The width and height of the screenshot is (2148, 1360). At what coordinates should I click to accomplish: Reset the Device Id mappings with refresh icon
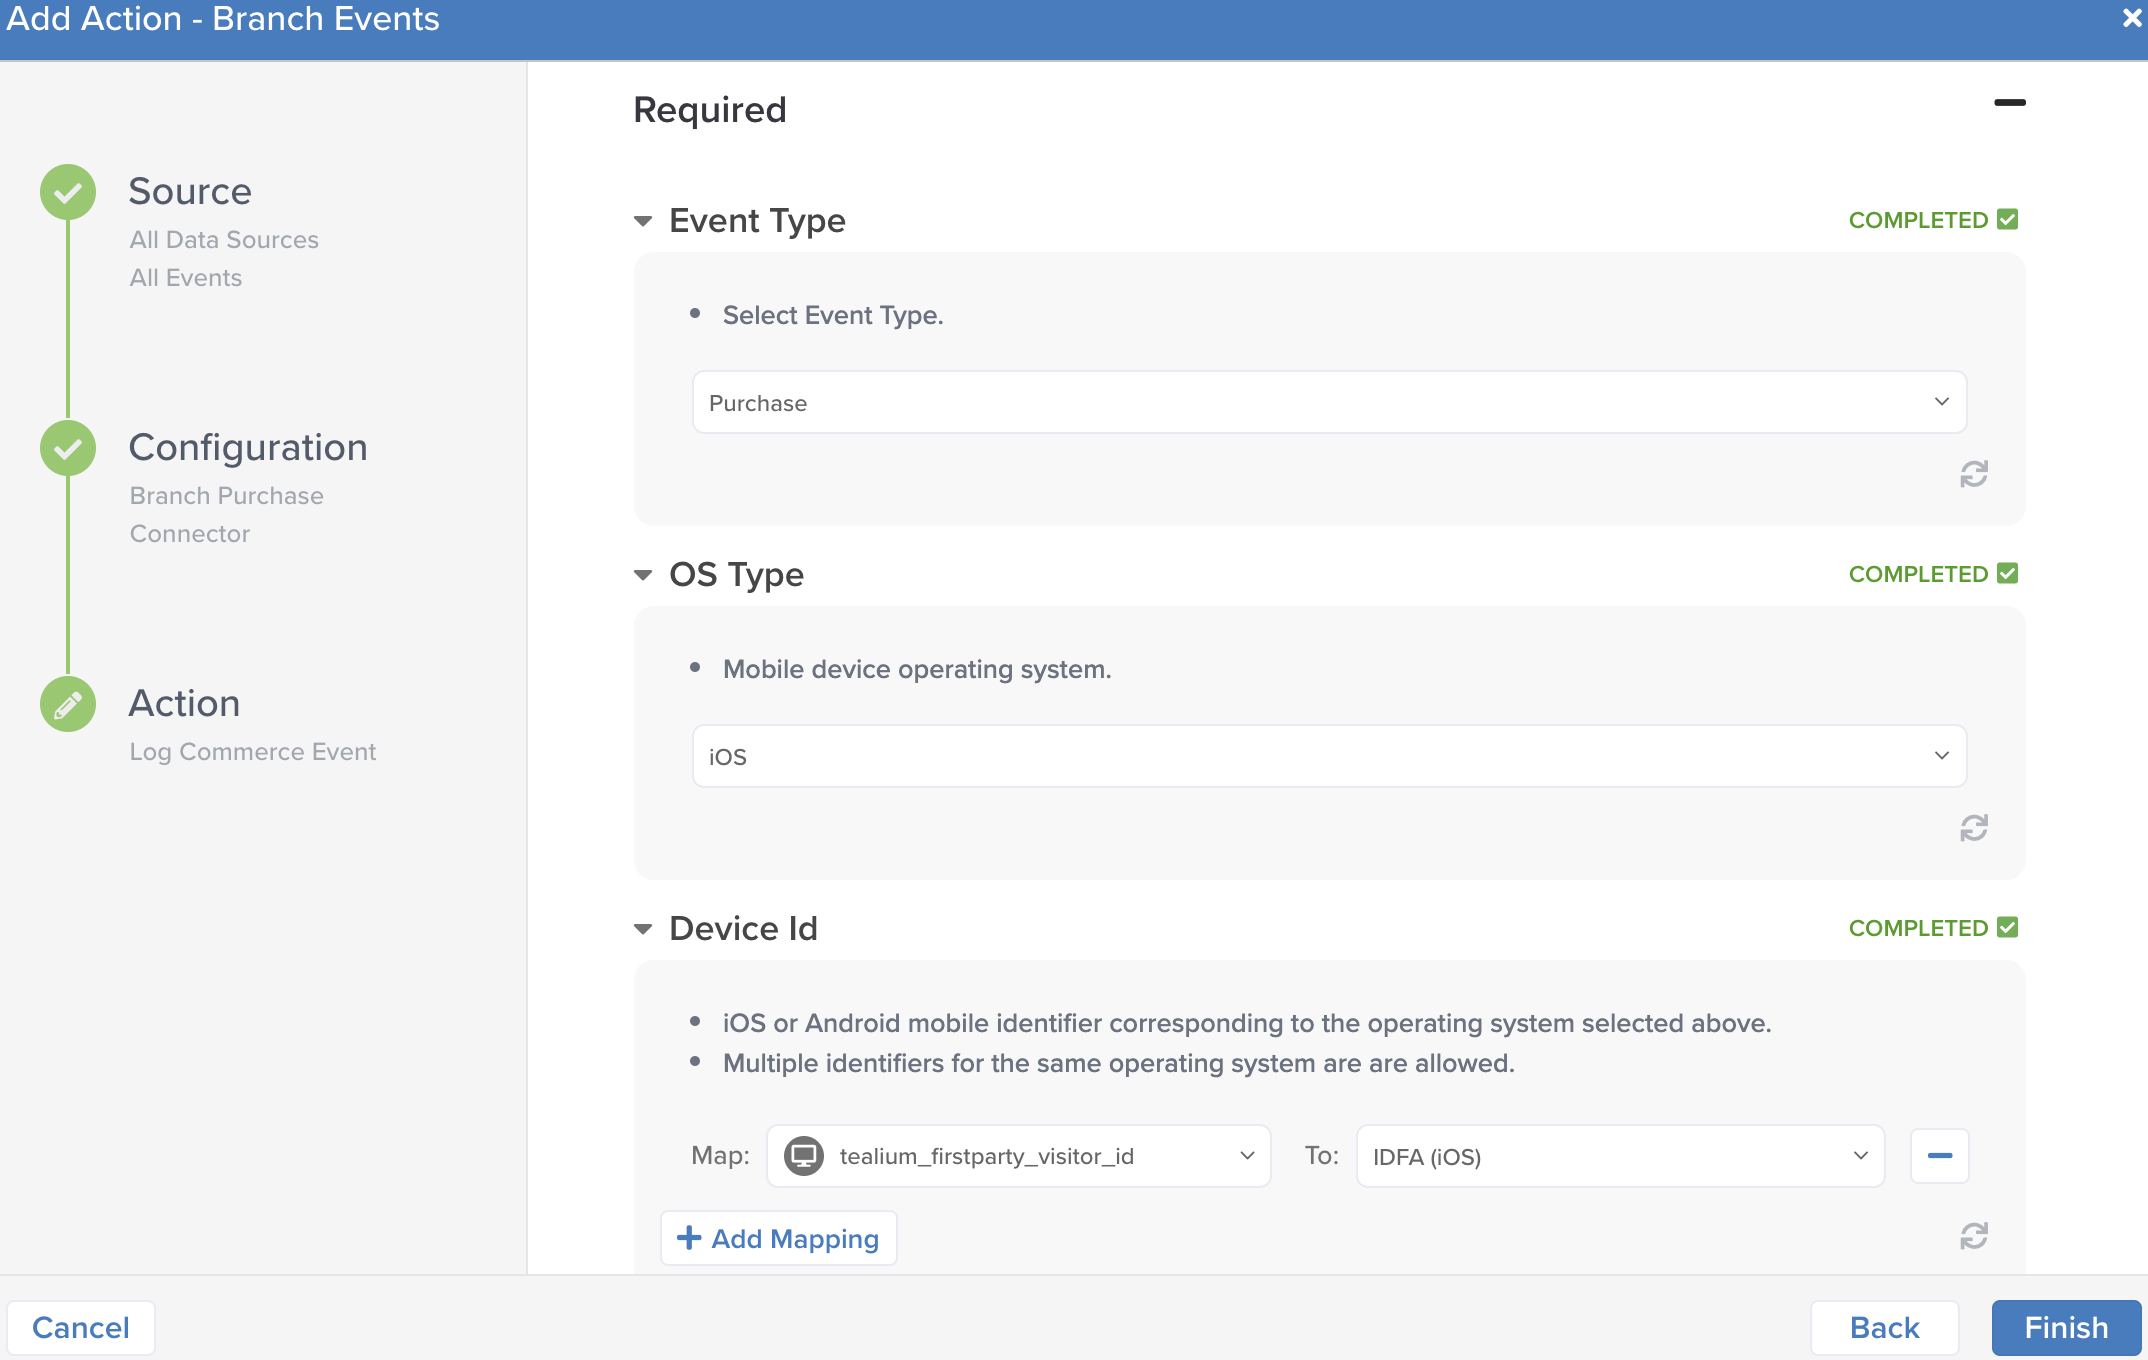pos(1973,1236)
